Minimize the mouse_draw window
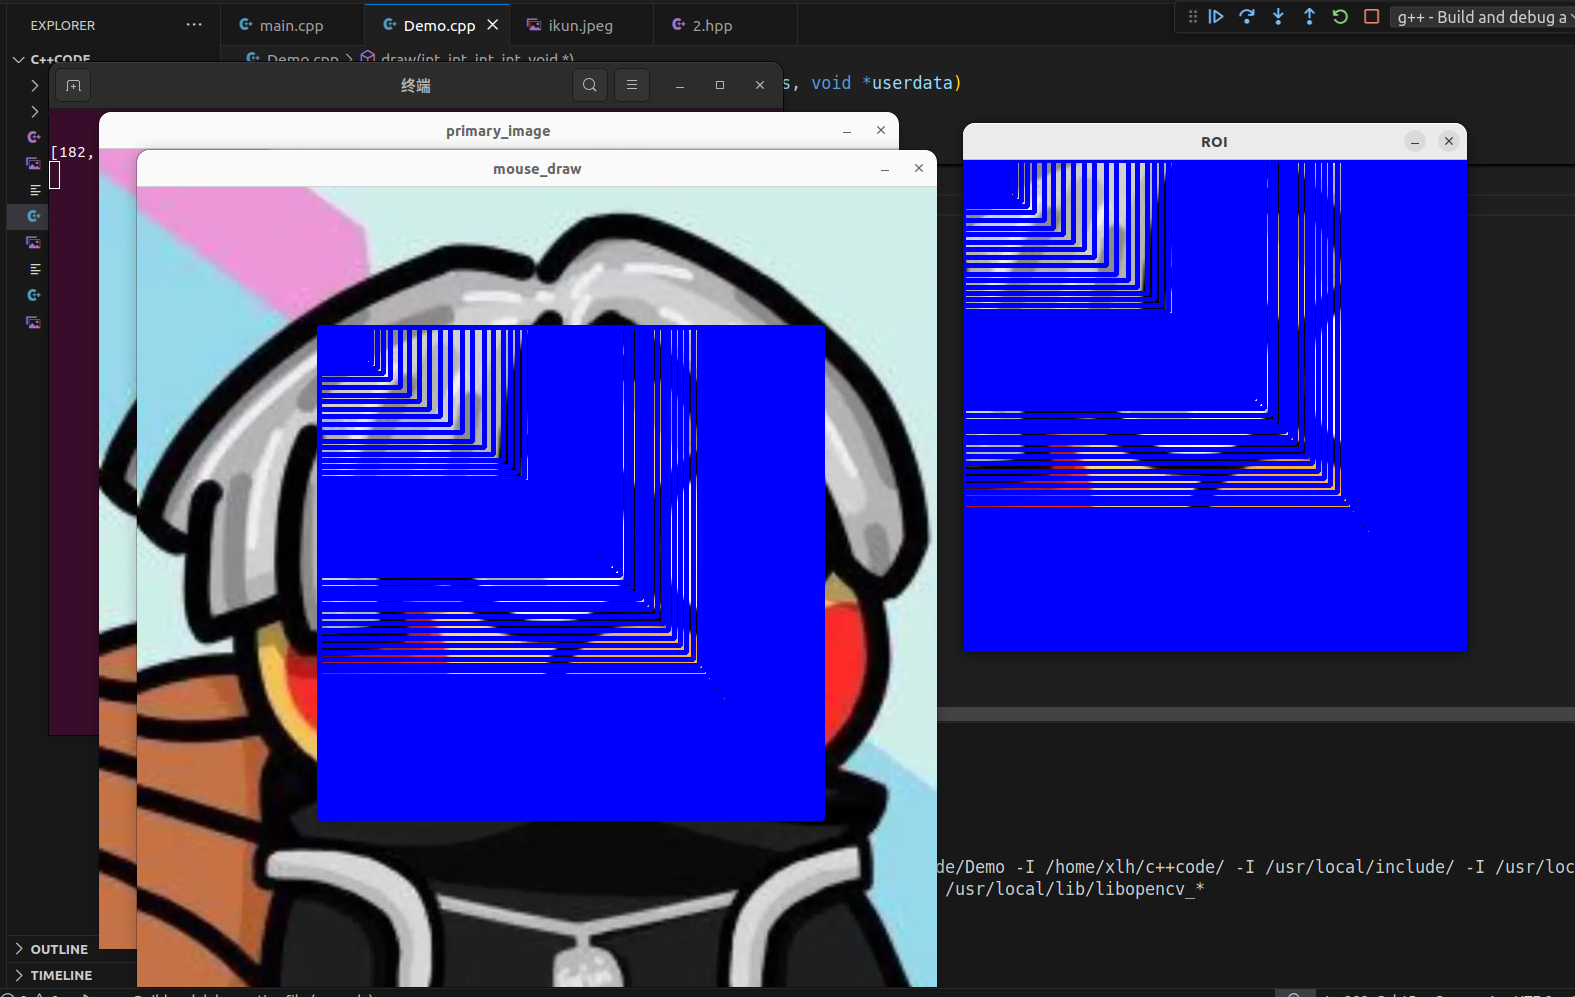Screen dimensions: 1575x997 coord(885,169)
